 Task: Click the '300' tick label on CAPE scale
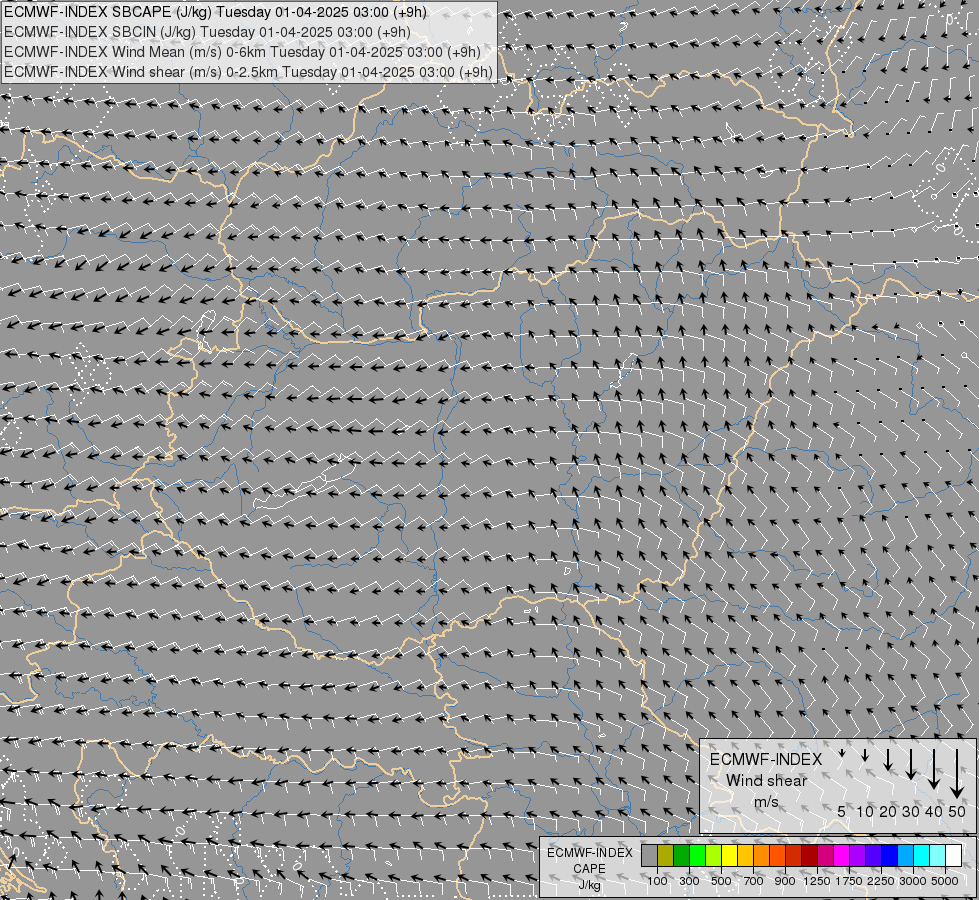(689, 881)
